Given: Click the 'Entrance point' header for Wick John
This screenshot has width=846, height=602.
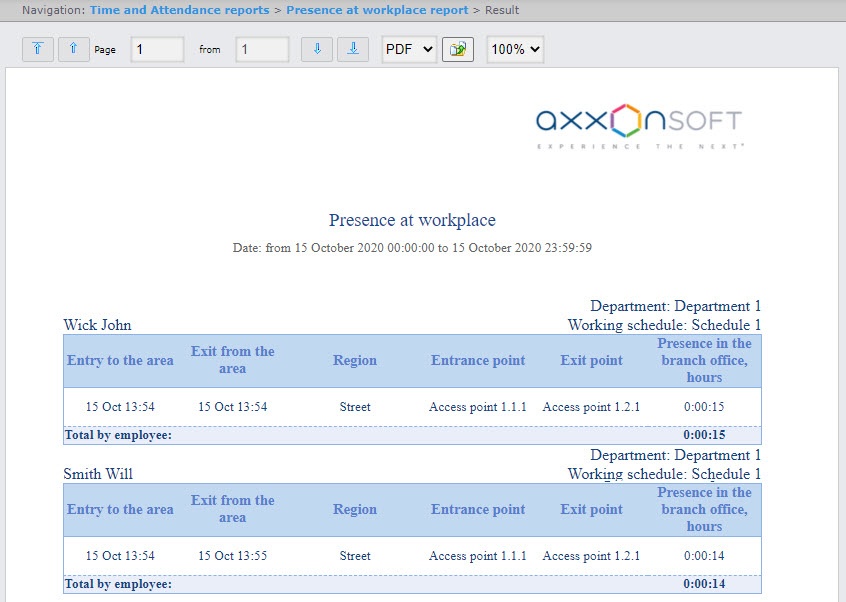Looking at the screenshot, I should pyautogui.click(x=478, y=361).
